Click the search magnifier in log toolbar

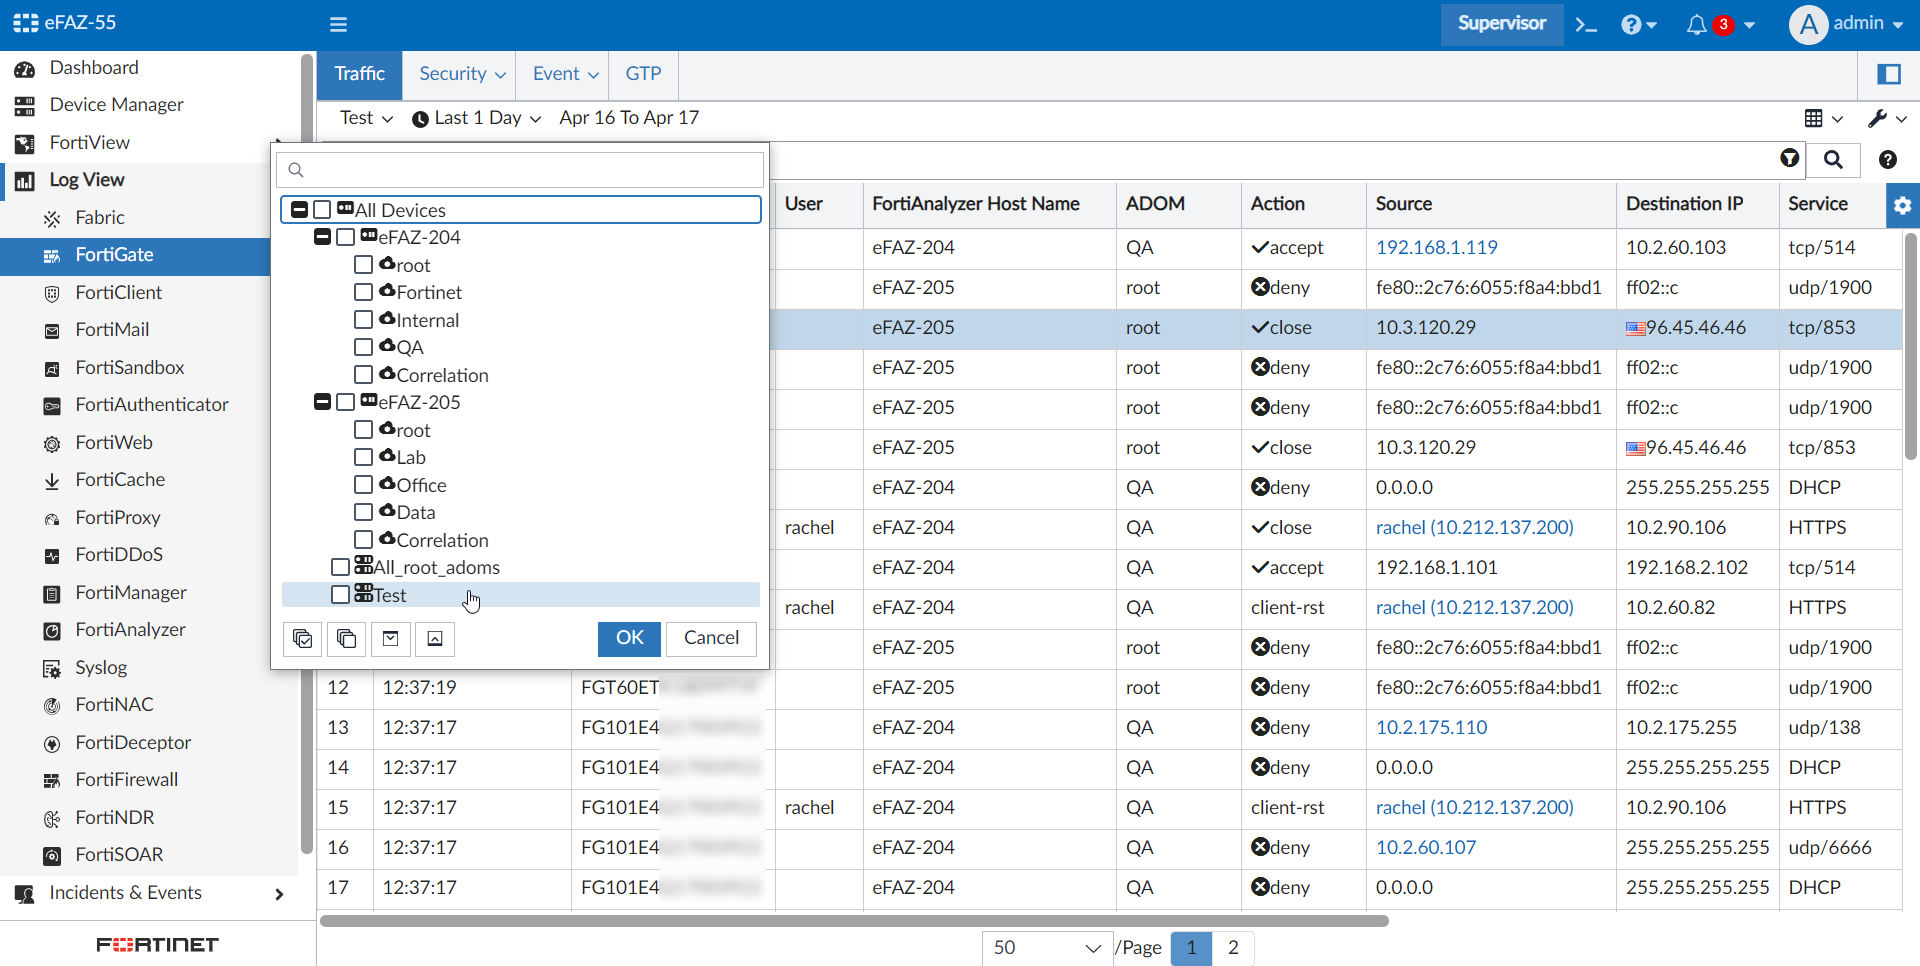point(1834,159)
